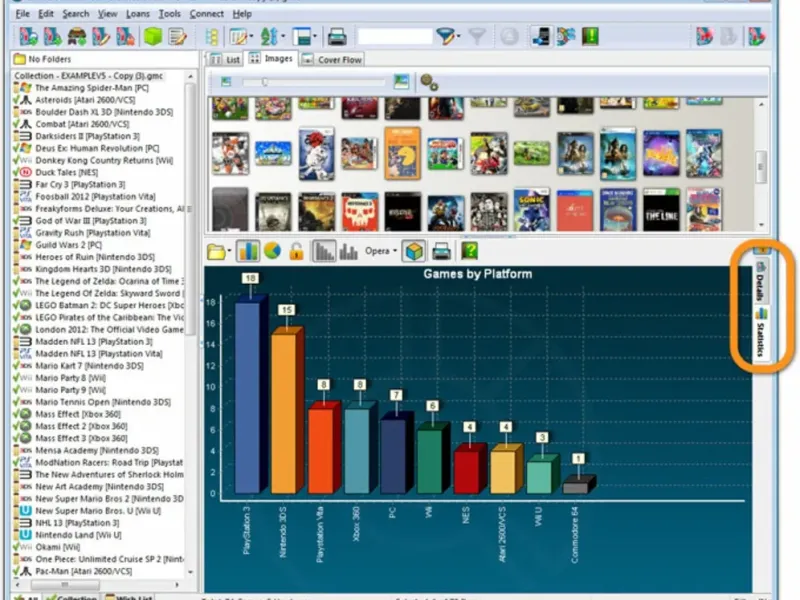Click the printer icon in the main toolbar

337,37
